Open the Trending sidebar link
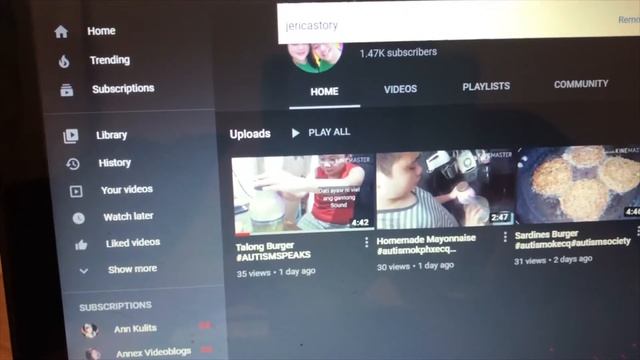 [110, 60]
